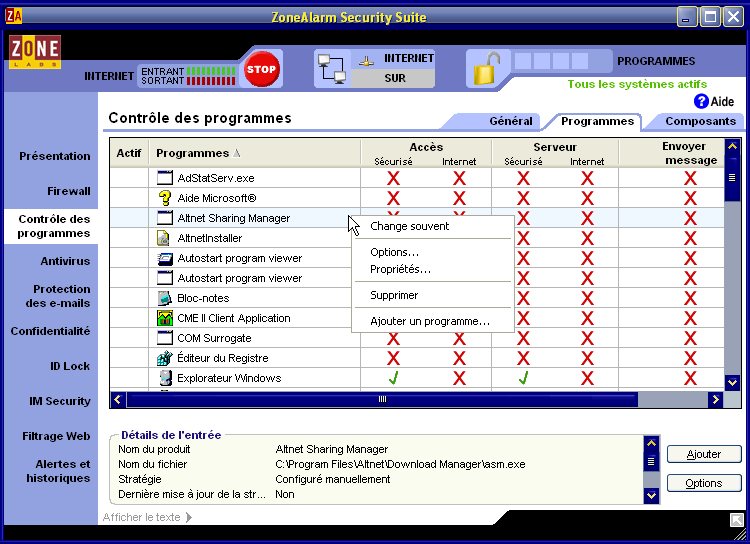The width and height of the screenshot is (750, 544).
Task: Open Aide via the question mark icon
Action: (701, 101)
